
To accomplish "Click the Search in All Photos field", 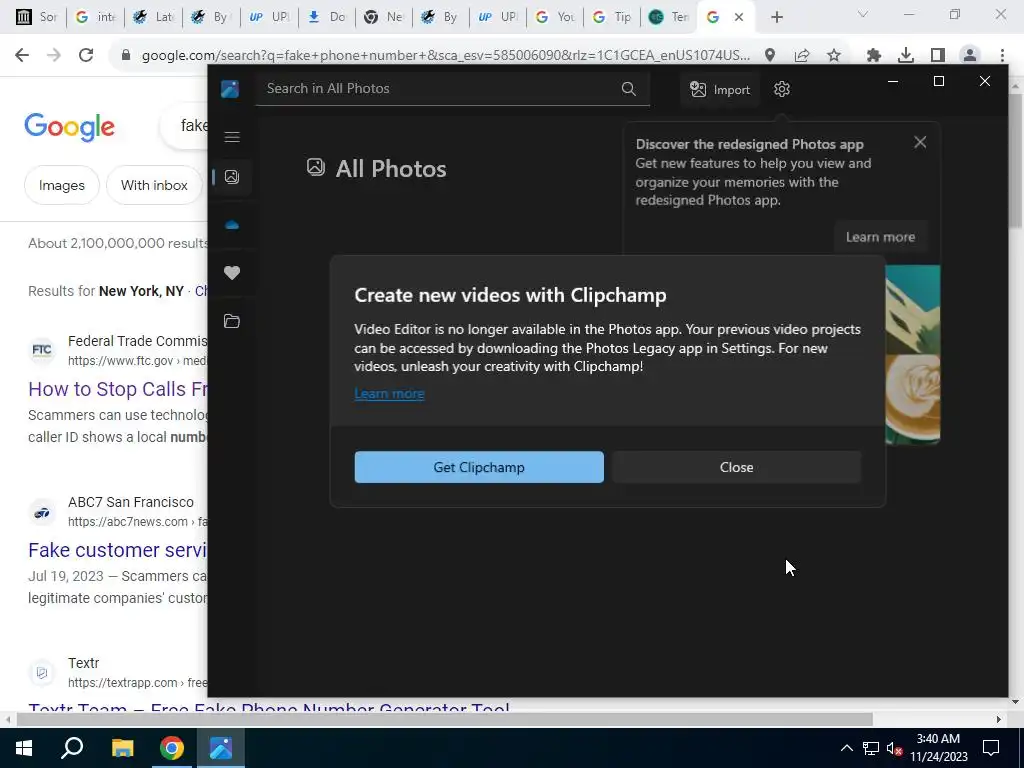I will [453, 89].
